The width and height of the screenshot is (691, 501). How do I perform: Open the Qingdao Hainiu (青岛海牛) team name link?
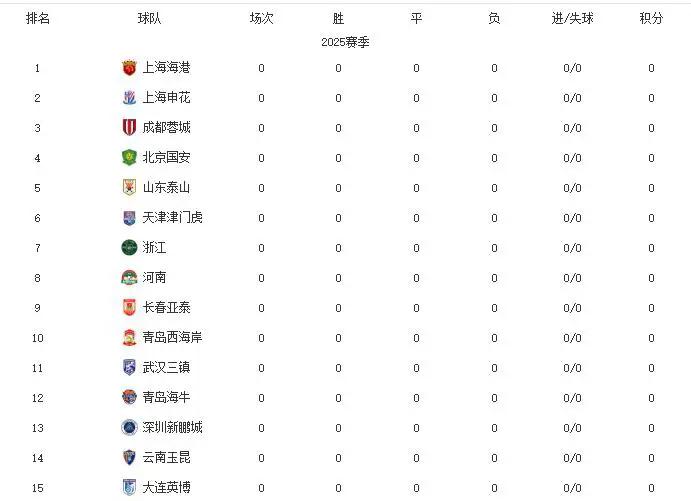pyautogui.click(x=166, y=398)
